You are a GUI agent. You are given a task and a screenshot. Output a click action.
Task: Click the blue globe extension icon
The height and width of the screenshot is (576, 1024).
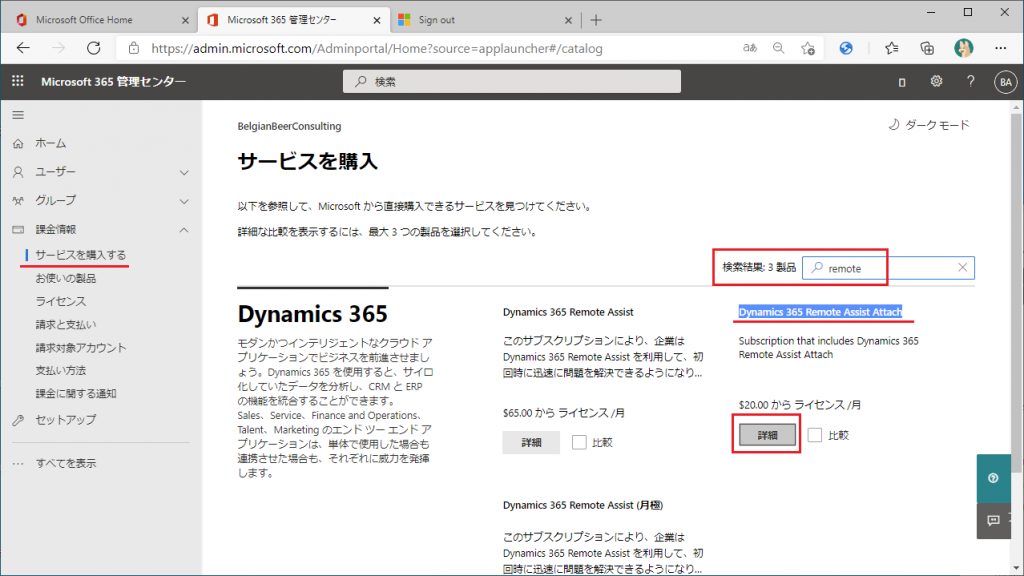click(846, 48)
